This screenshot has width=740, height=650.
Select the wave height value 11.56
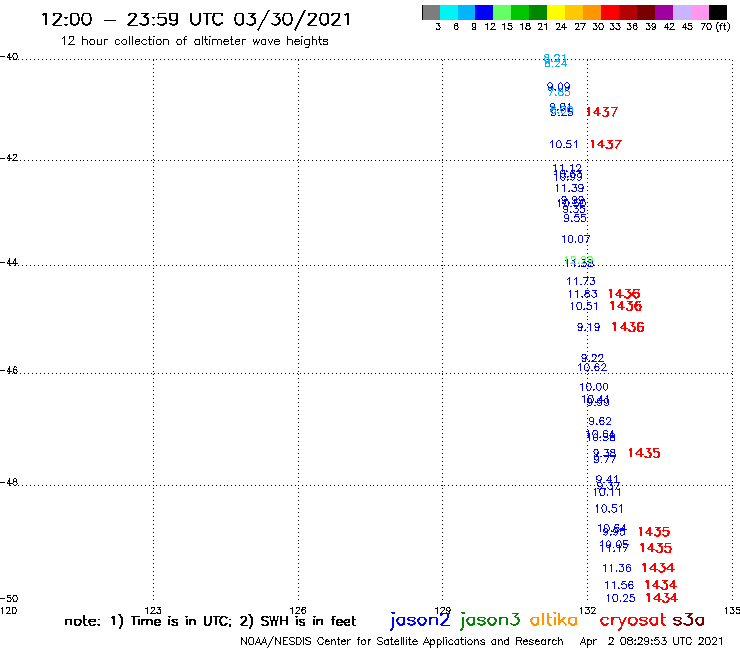click(x=619, y=585)
